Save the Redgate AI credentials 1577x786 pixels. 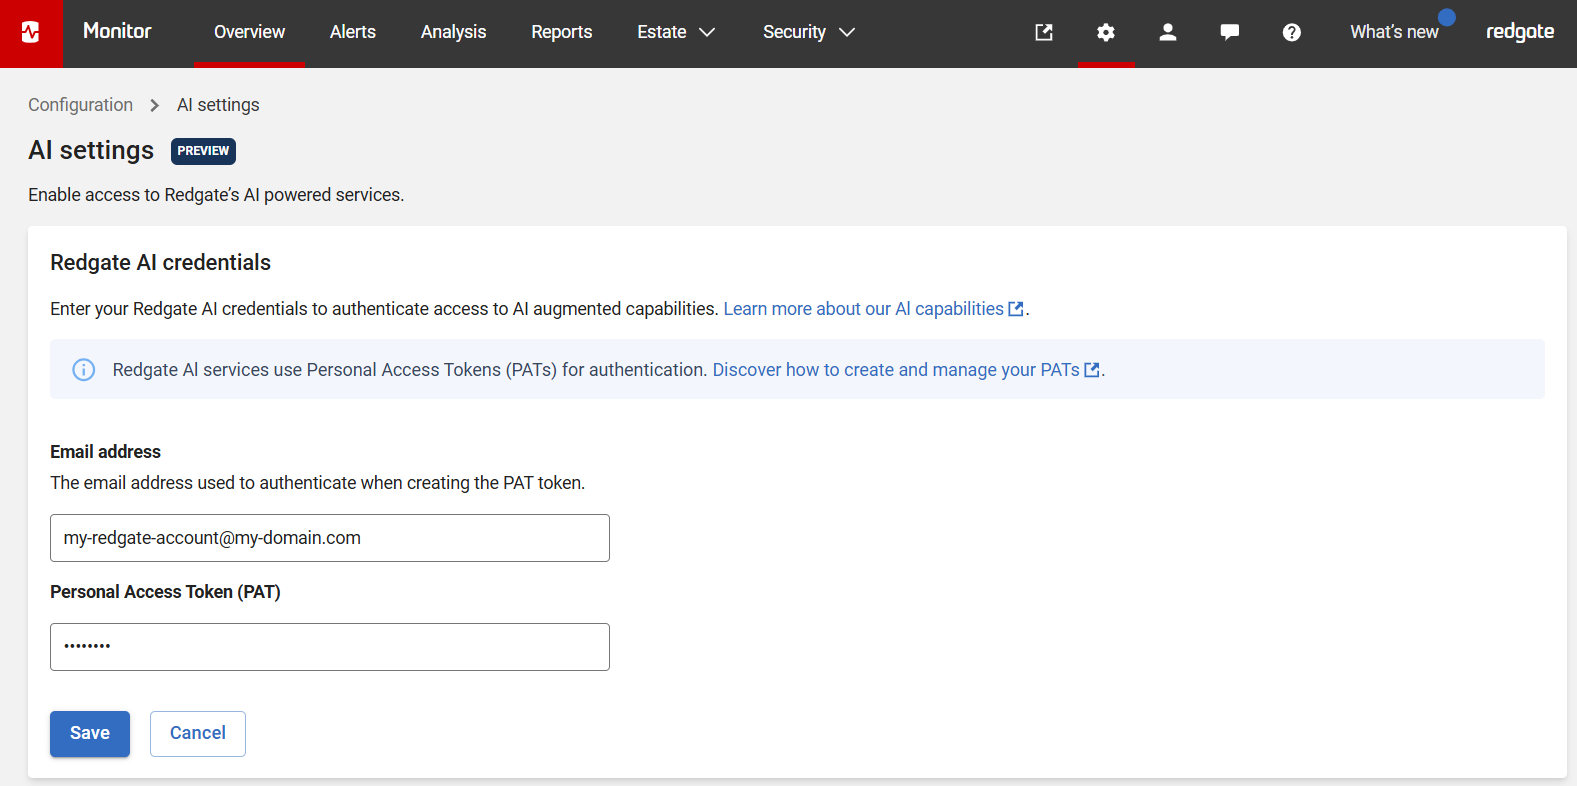pos(90,733)
